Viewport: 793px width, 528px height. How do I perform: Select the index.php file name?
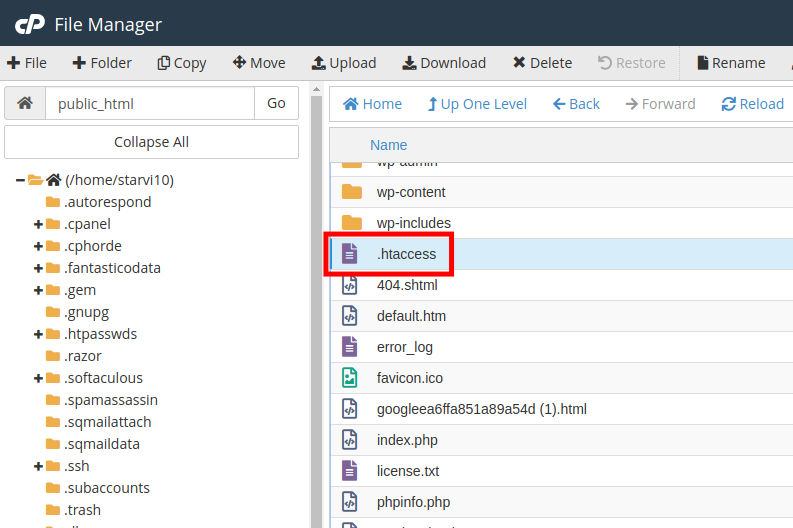407,440
